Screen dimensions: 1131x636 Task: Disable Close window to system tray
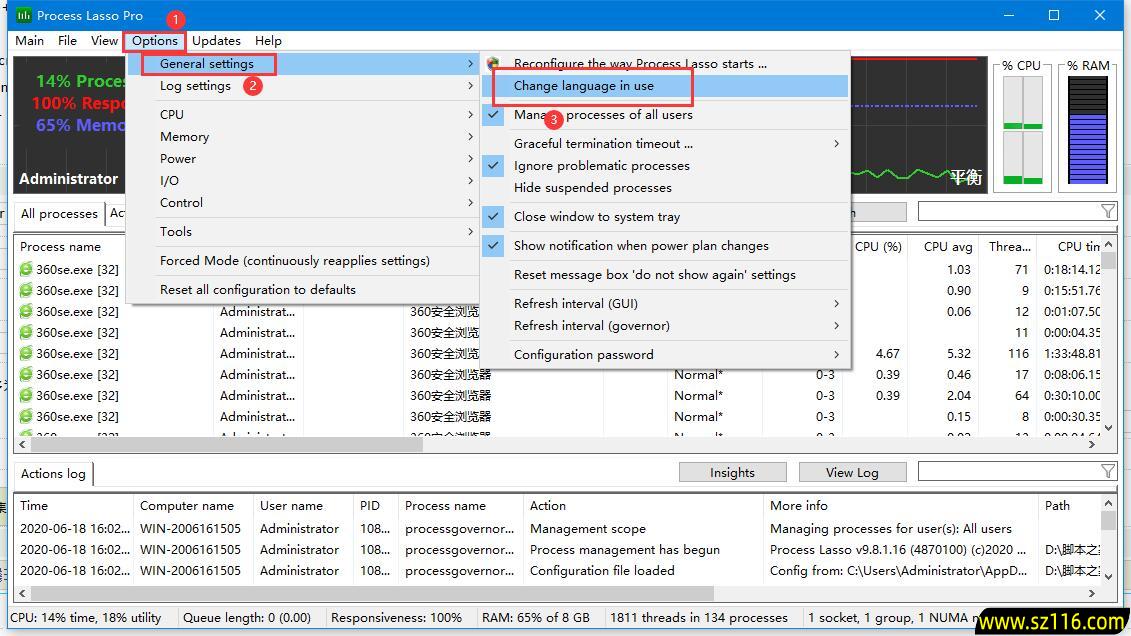[596, 216]
